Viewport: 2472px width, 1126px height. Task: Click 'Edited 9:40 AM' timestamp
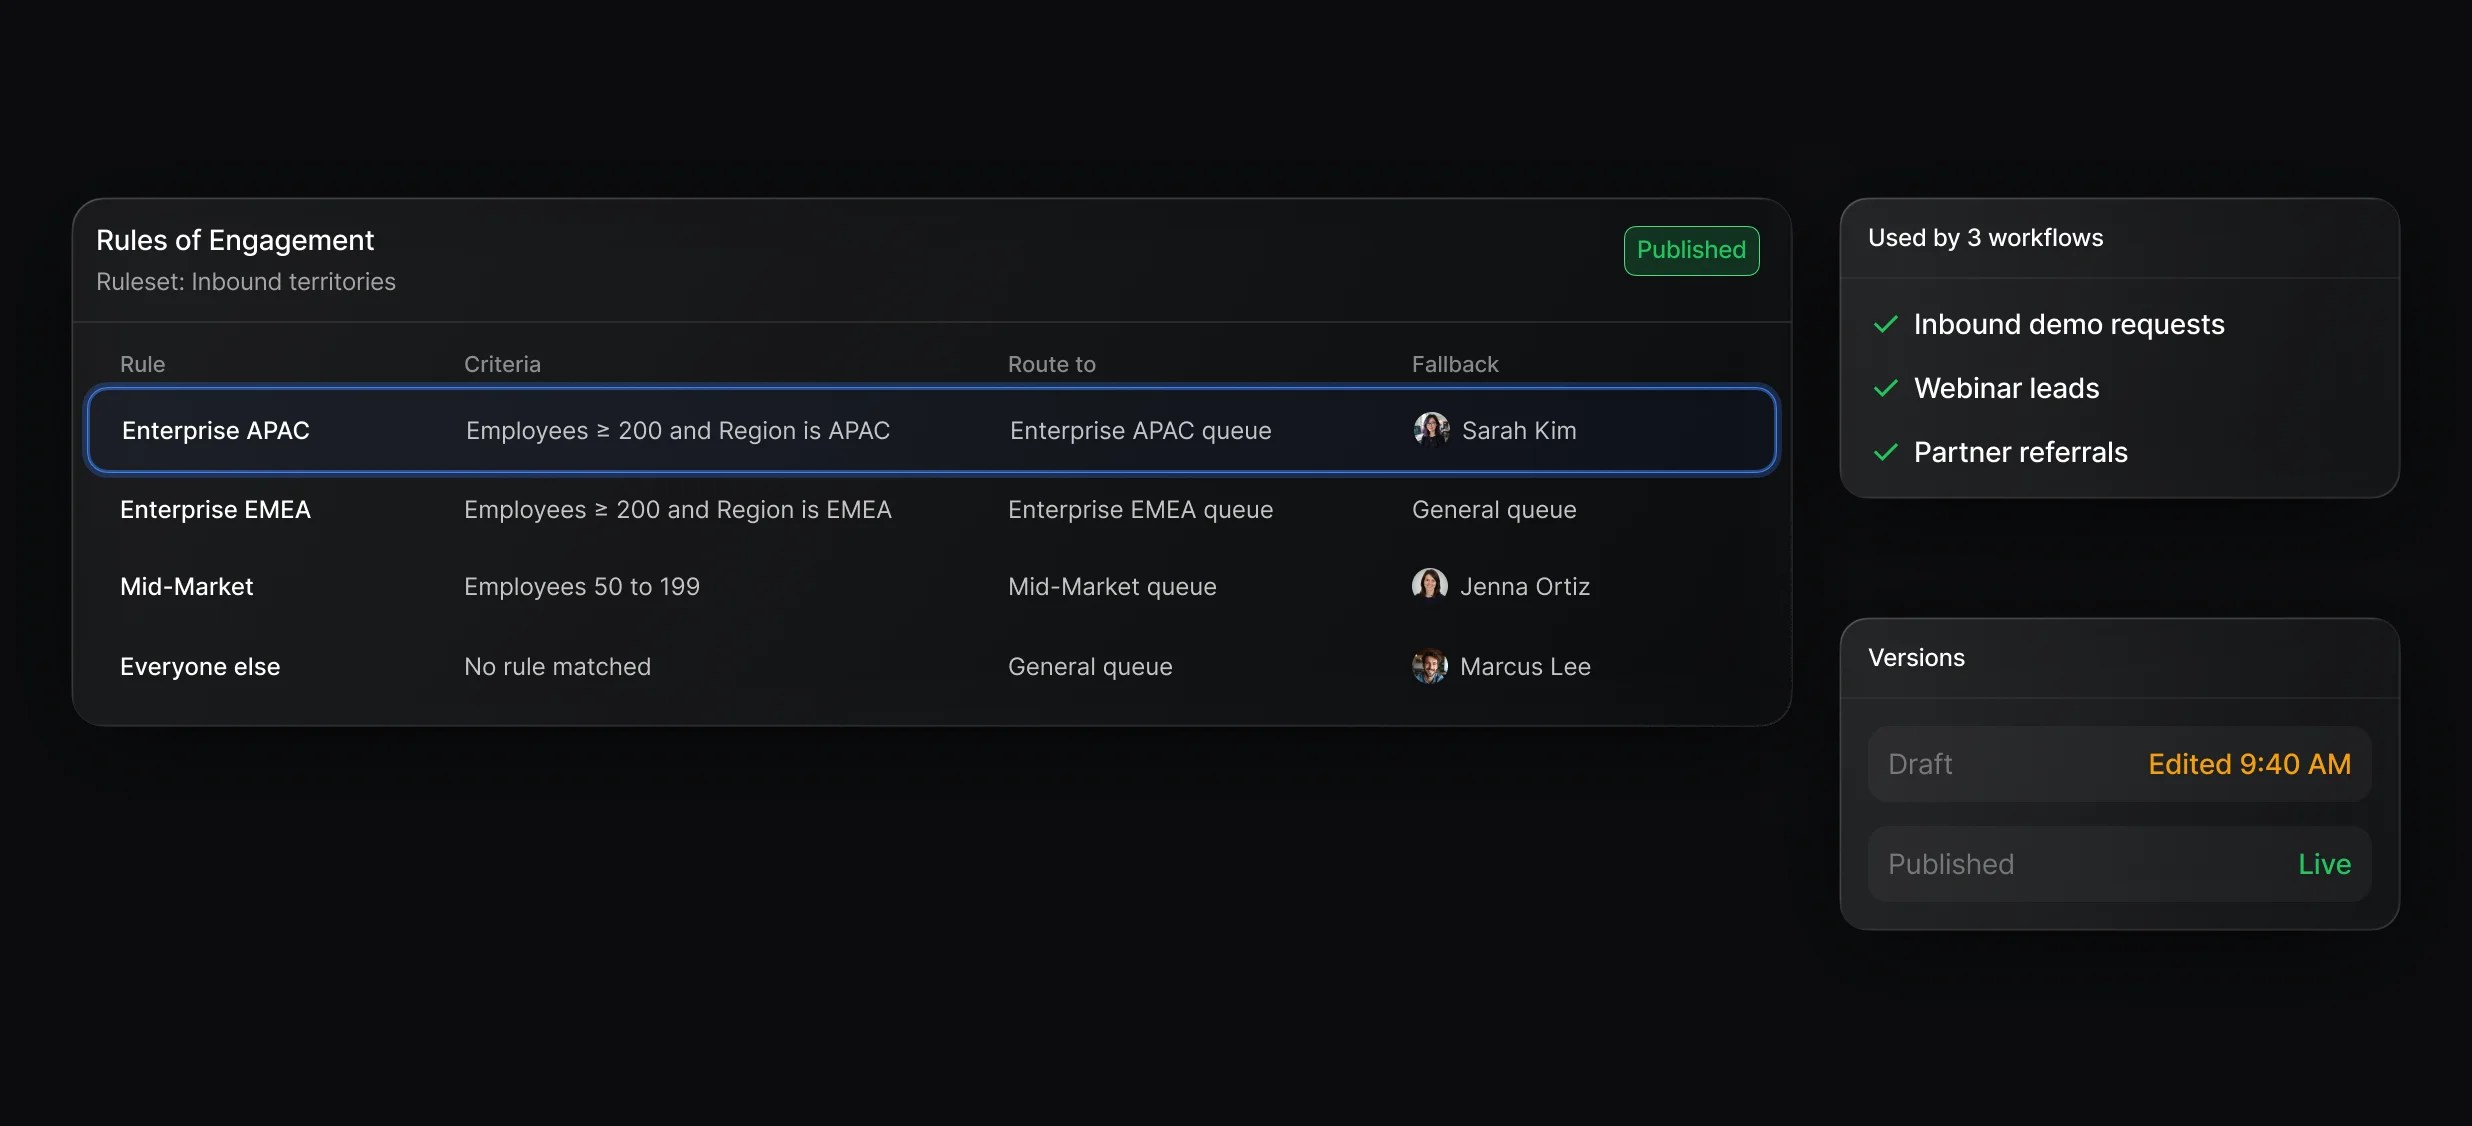pyautogui.click(x=2249, y=764)
